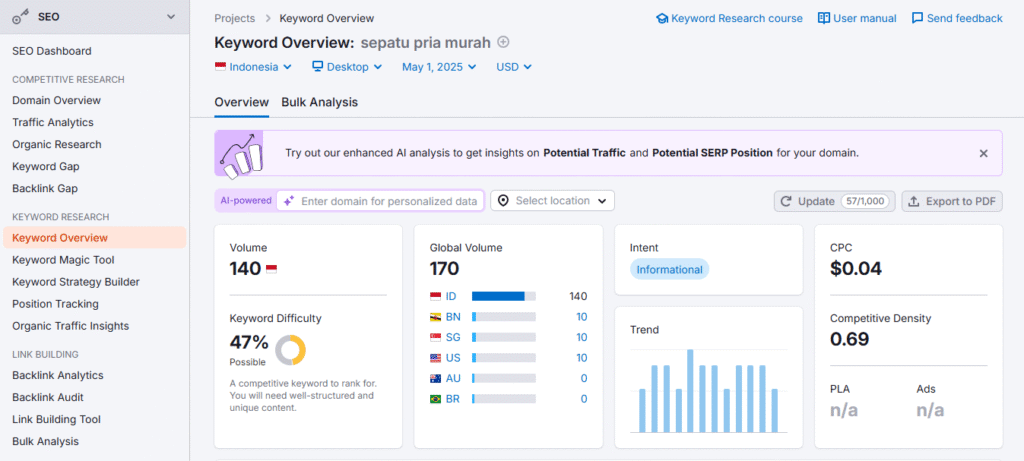Switch to the Bulk Analysis tab
Viewport: 1024px width, 461px height.
tap(319, 103)
